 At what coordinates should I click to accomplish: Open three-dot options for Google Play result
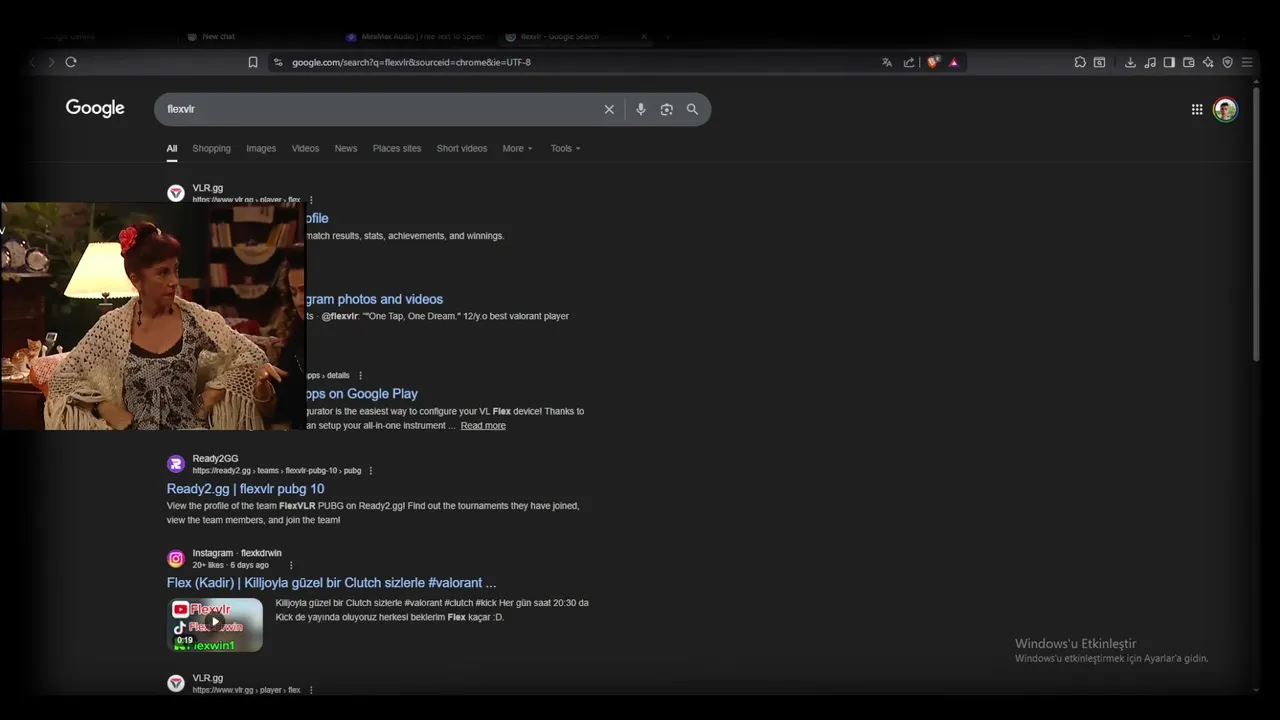coord(360,376)
